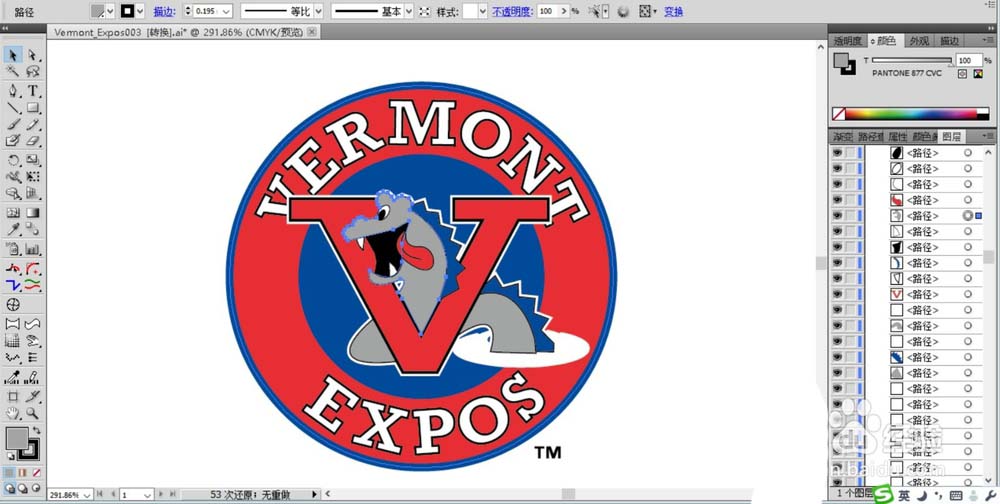
Task: Click the recolor artwork wheel icon in the top bar
Action: point(622,11)
